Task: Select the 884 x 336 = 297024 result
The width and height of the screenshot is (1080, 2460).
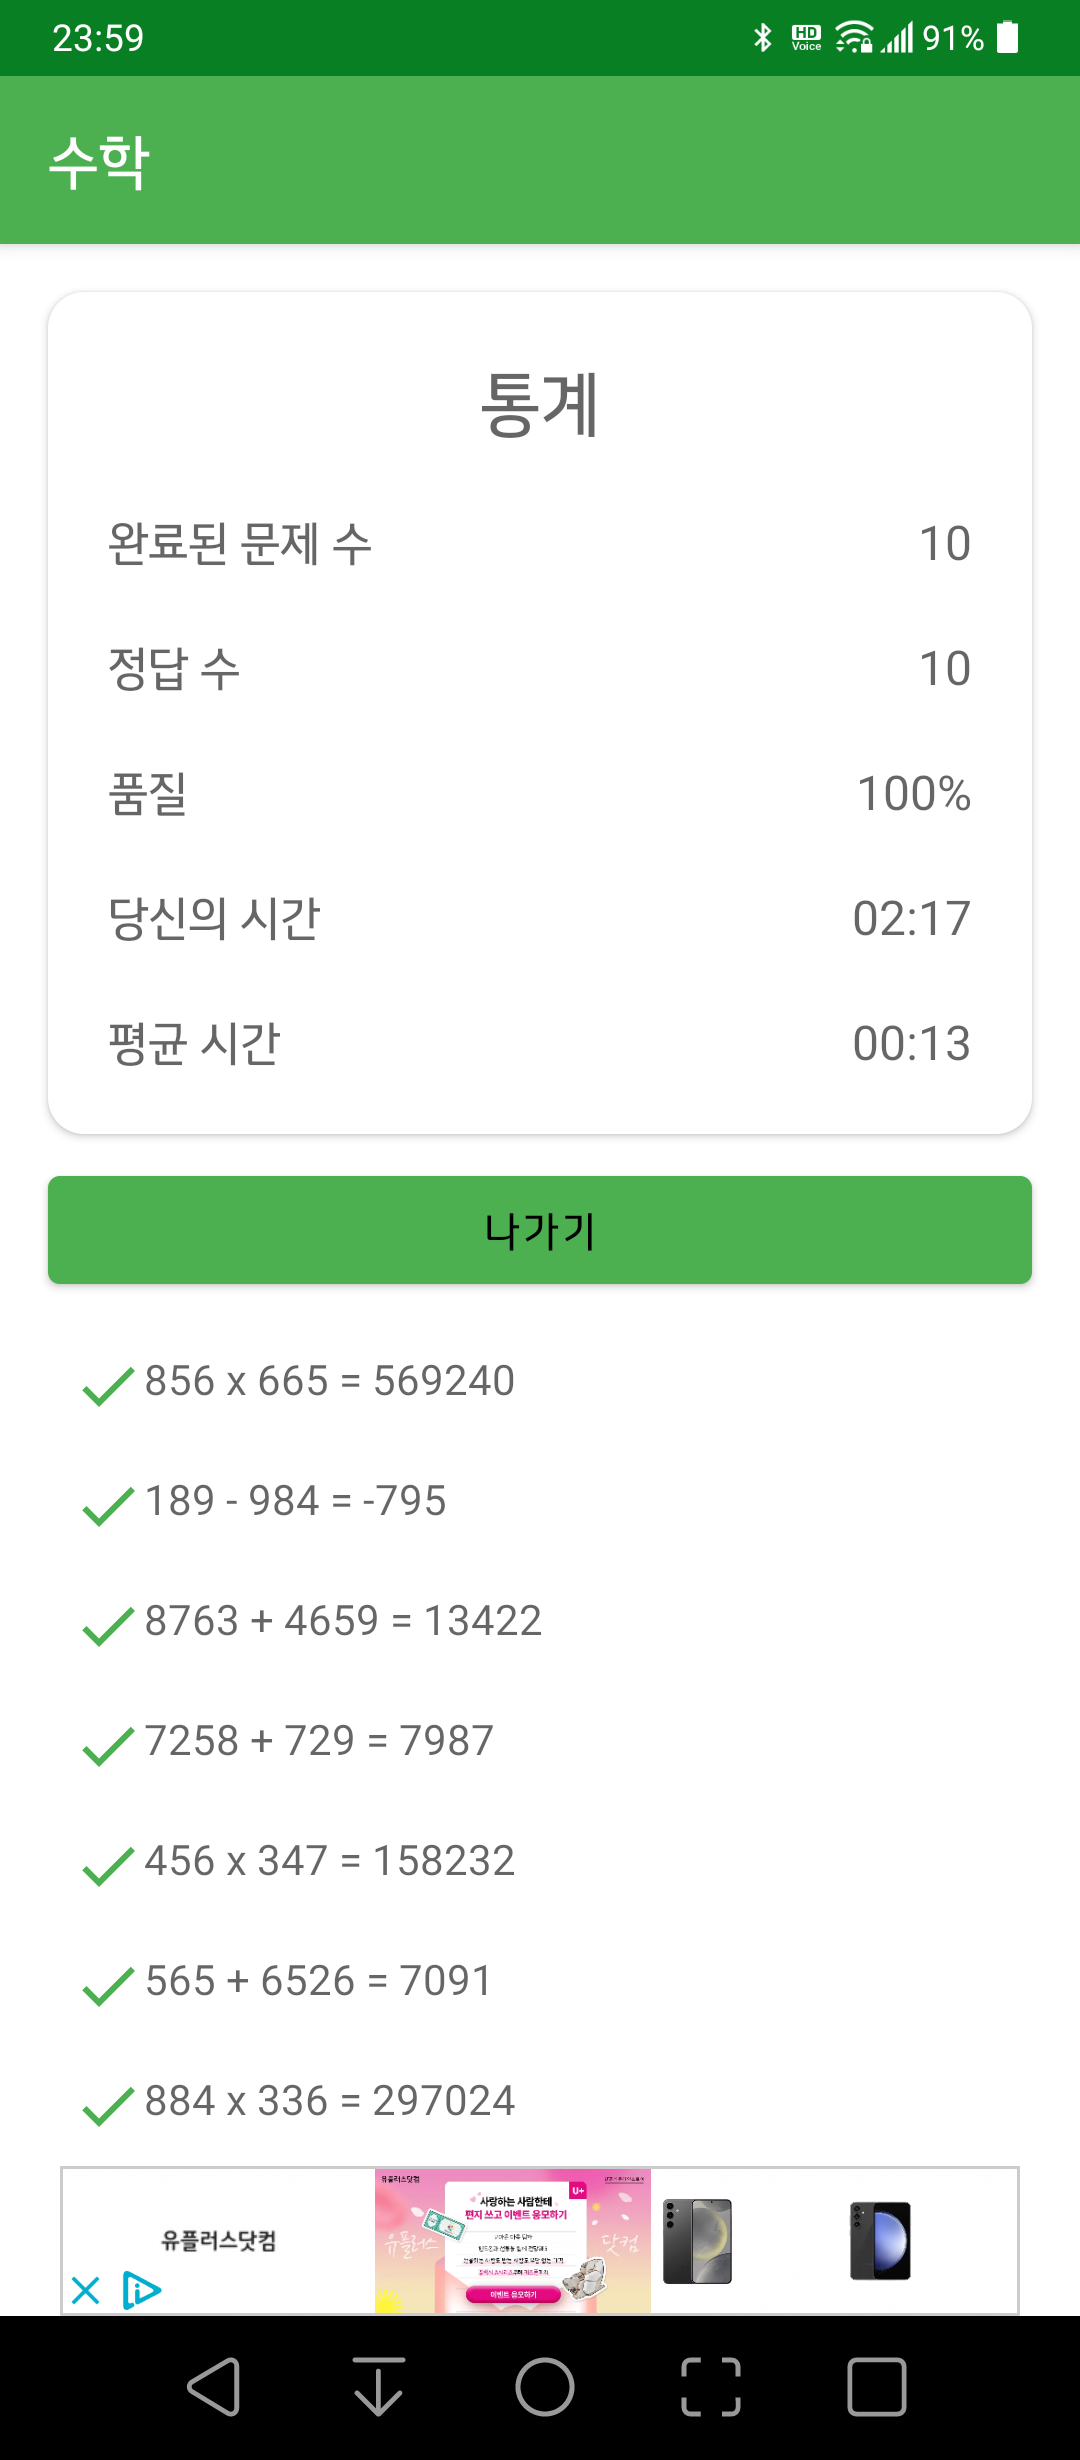Action: pos(330,2101)
